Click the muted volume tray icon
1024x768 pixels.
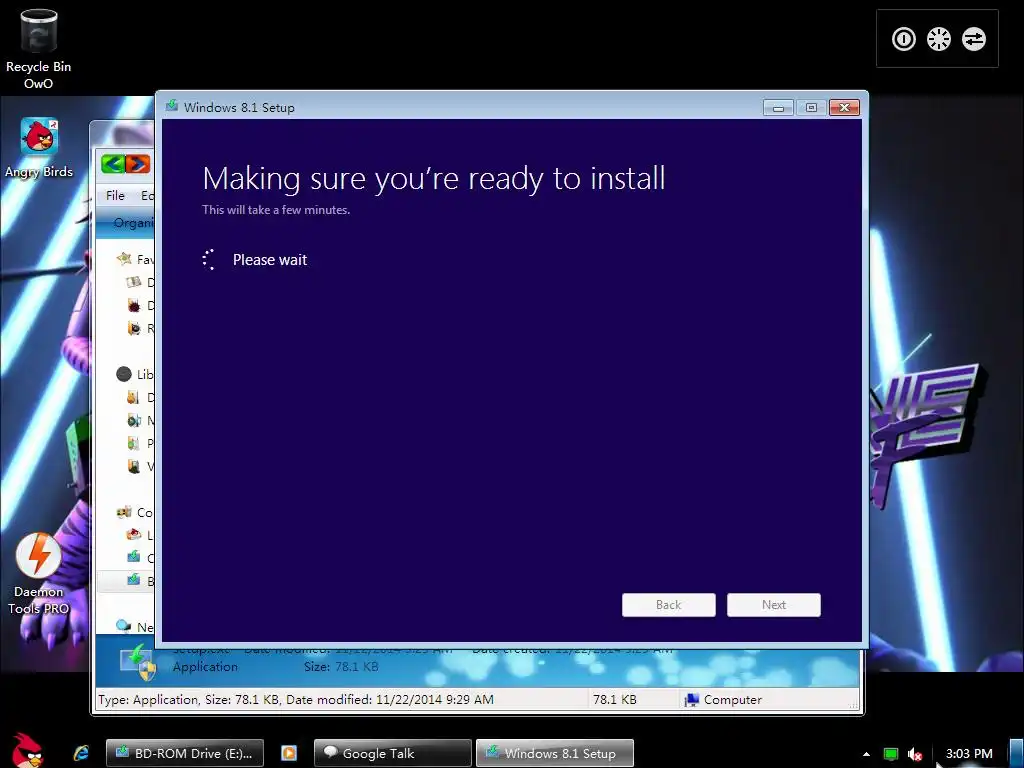coord(915,754)
